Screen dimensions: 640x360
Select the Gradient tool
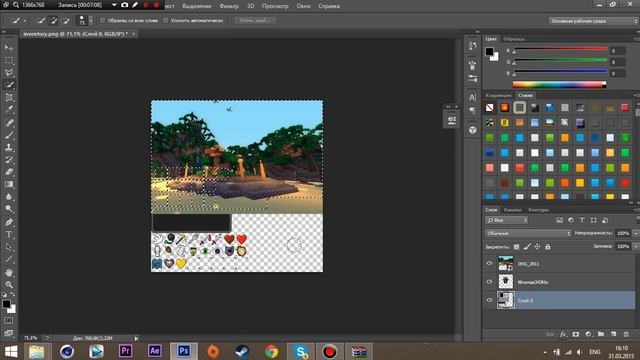tap(9, 184)
